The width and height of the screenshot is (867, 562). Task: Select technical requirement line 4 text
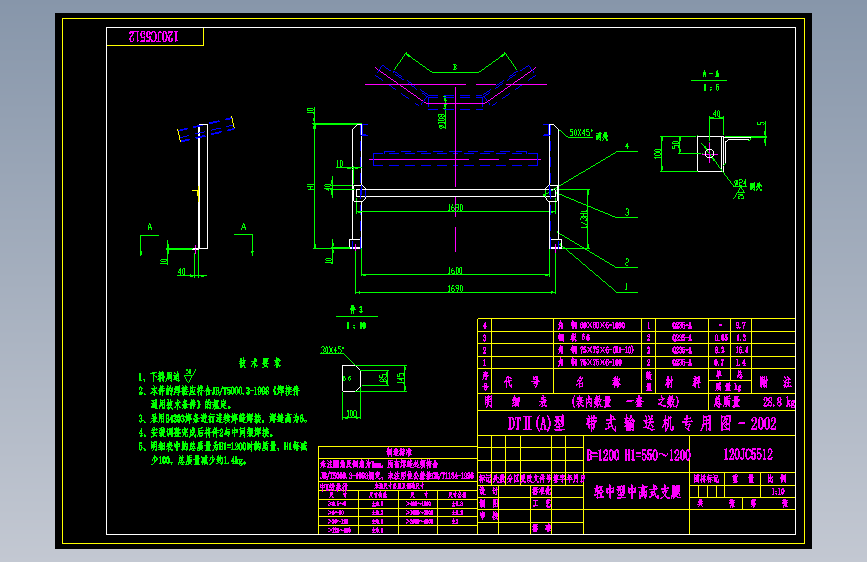[206, 432]
